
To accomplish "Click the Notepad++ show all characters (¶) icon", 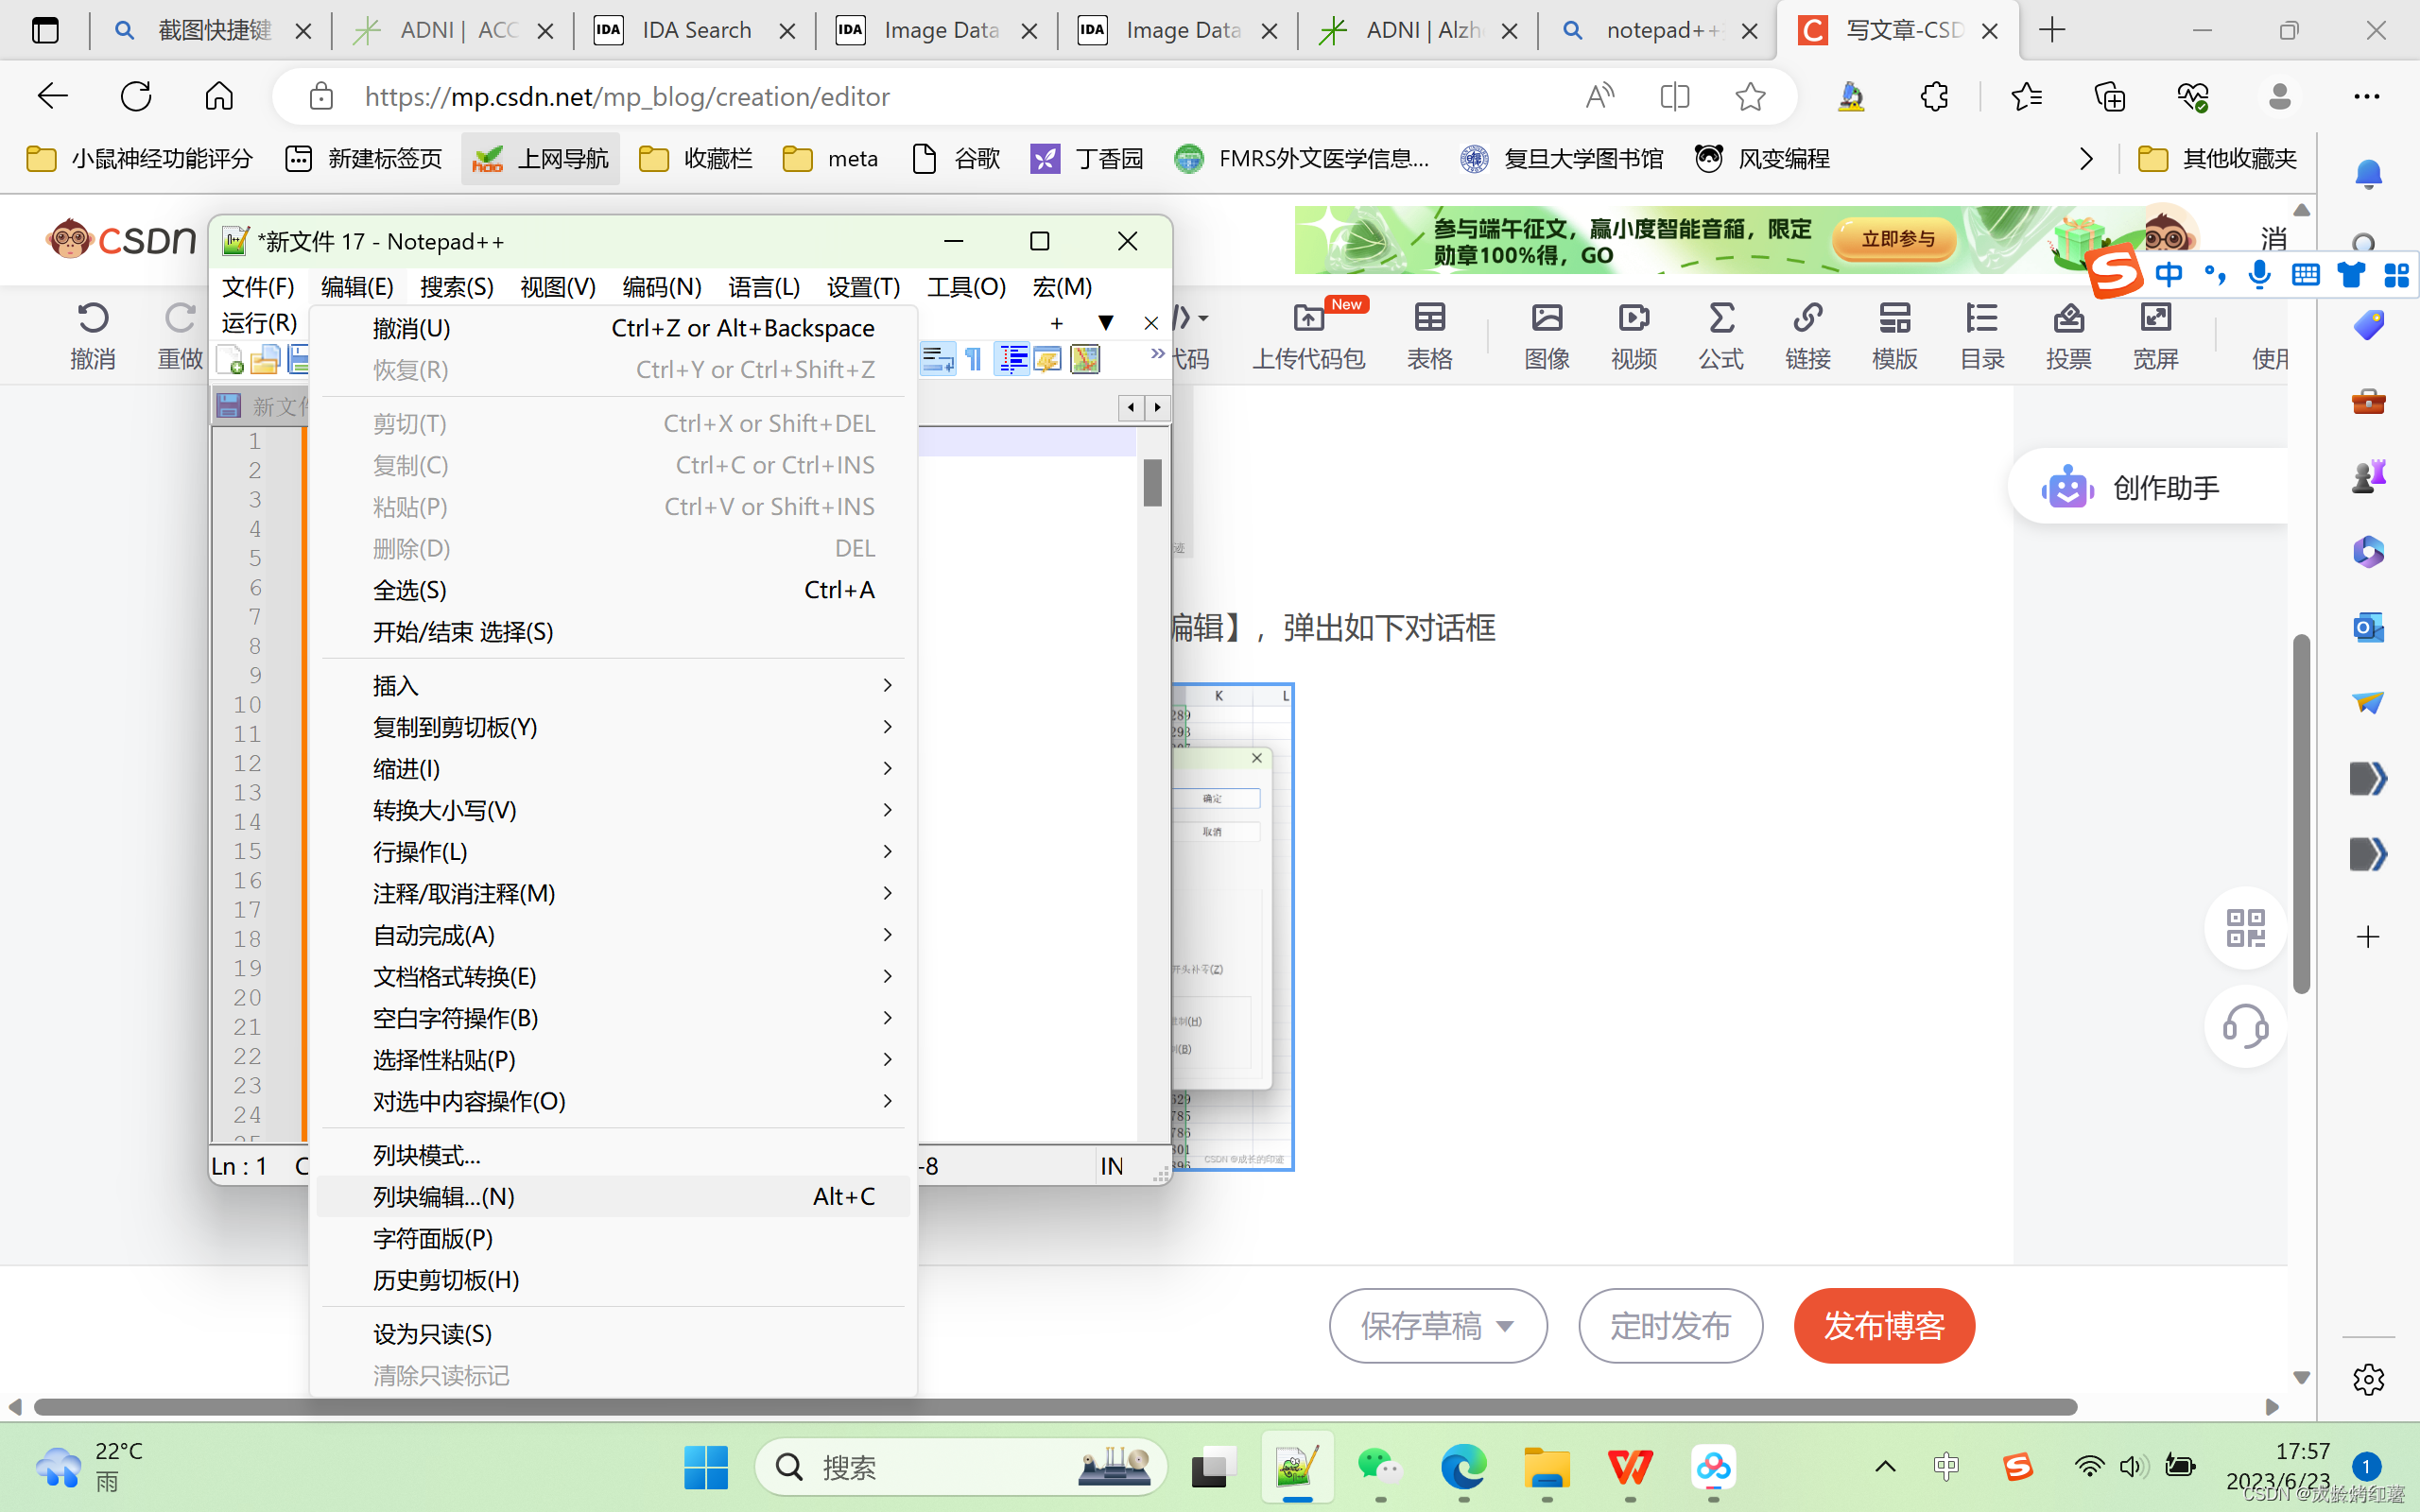I will tap(973, 359).
